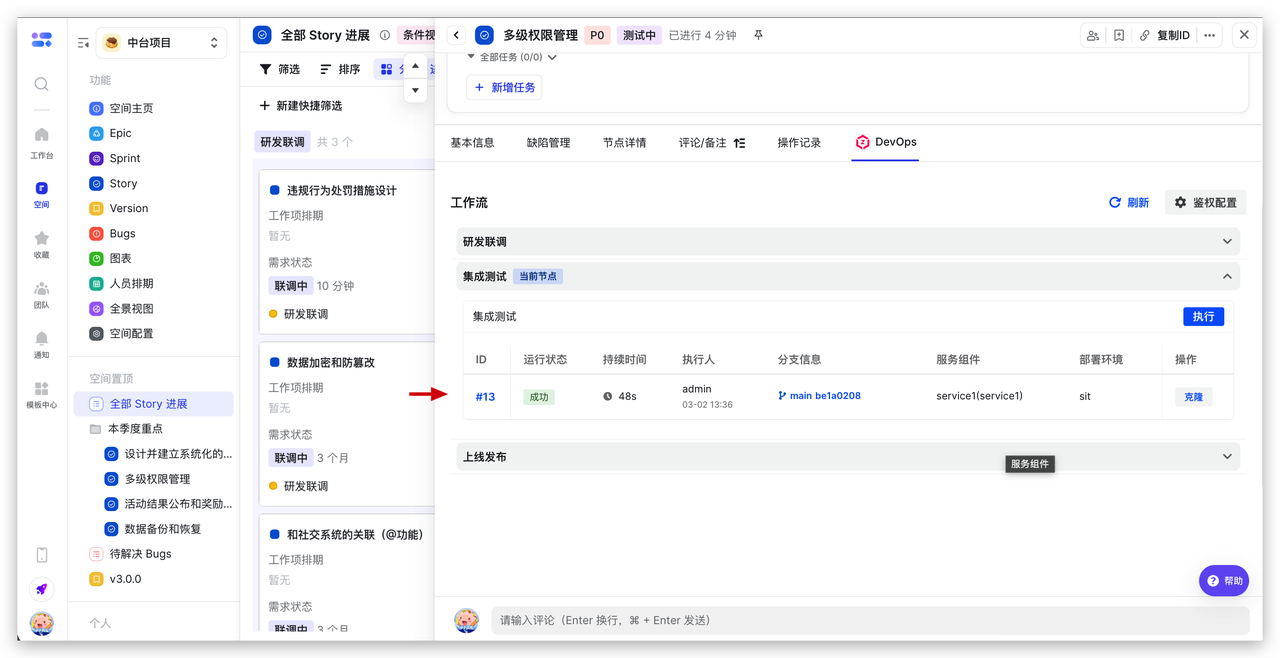Expand the 上线发布 workflow section
The image size is (1280, 658).
pyautogui.click(x=1227, y=457)
